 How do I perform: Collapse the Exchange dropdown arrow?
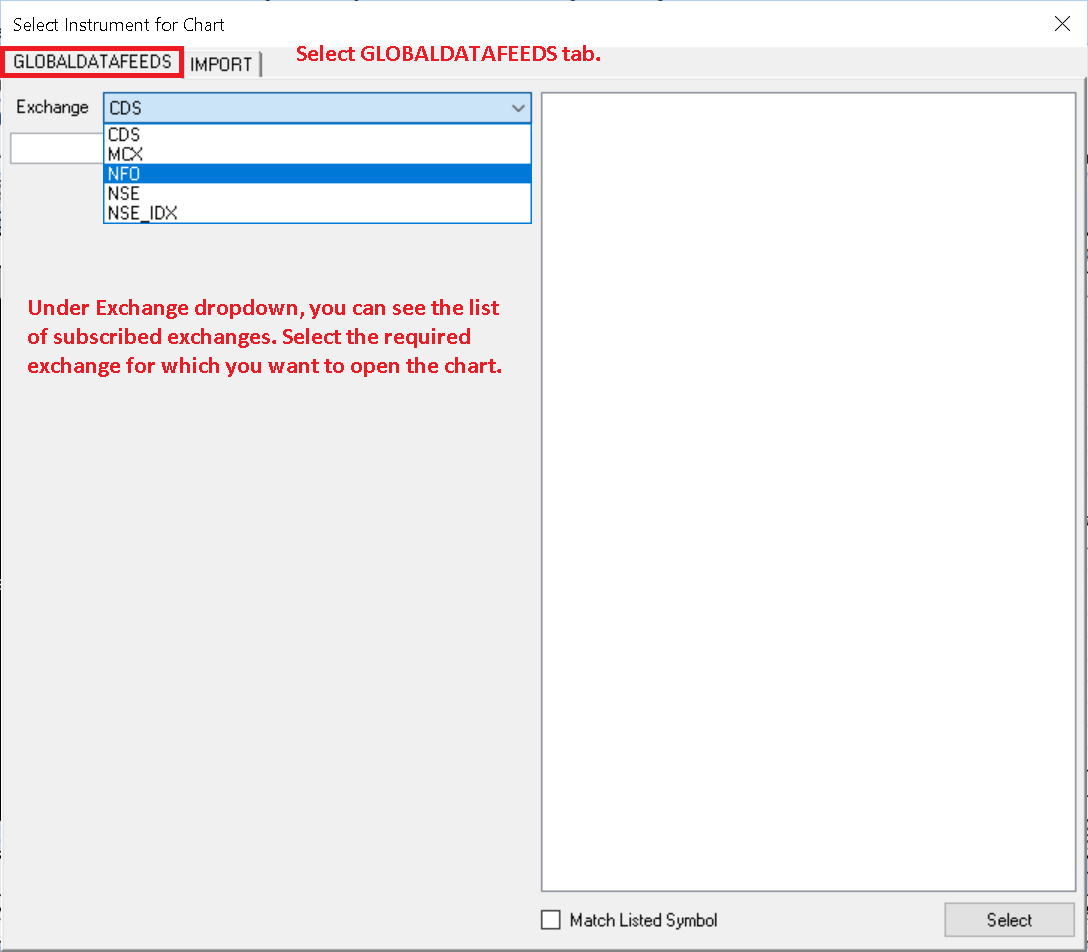[518, 108]
